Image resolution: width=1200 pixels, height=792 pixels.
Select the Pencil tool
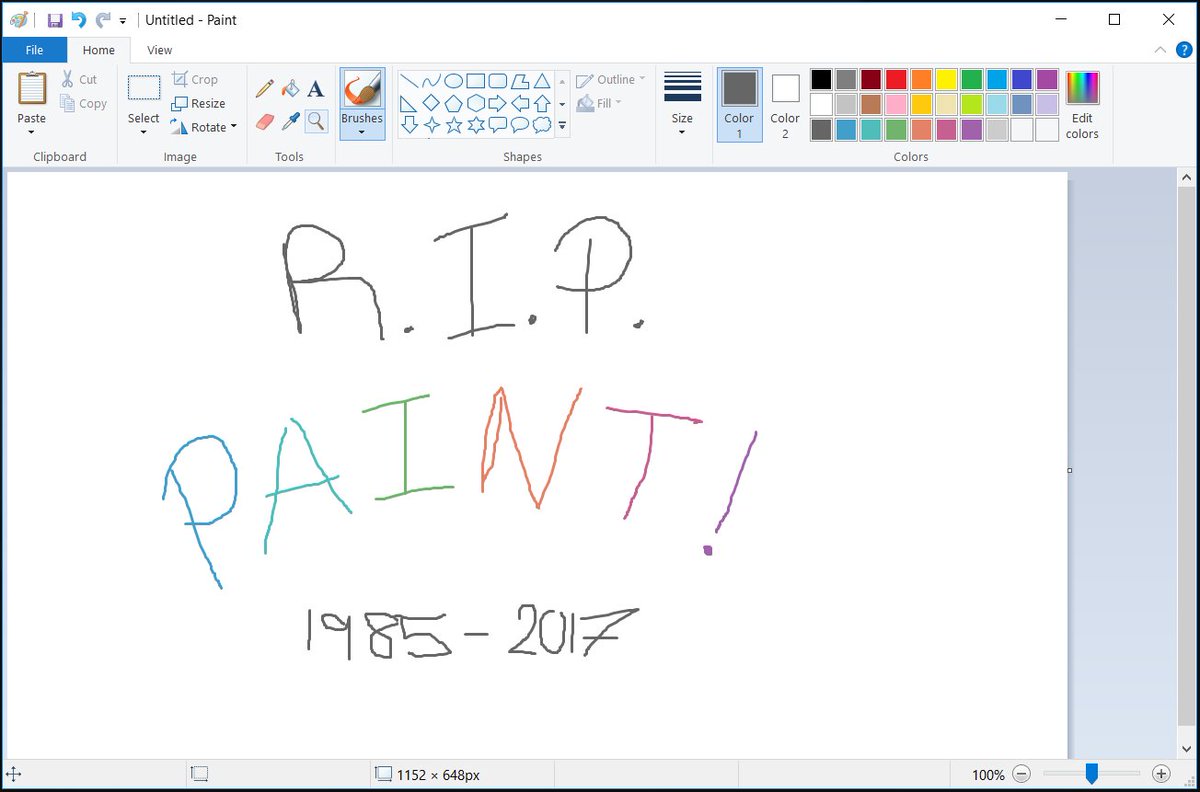265,88
